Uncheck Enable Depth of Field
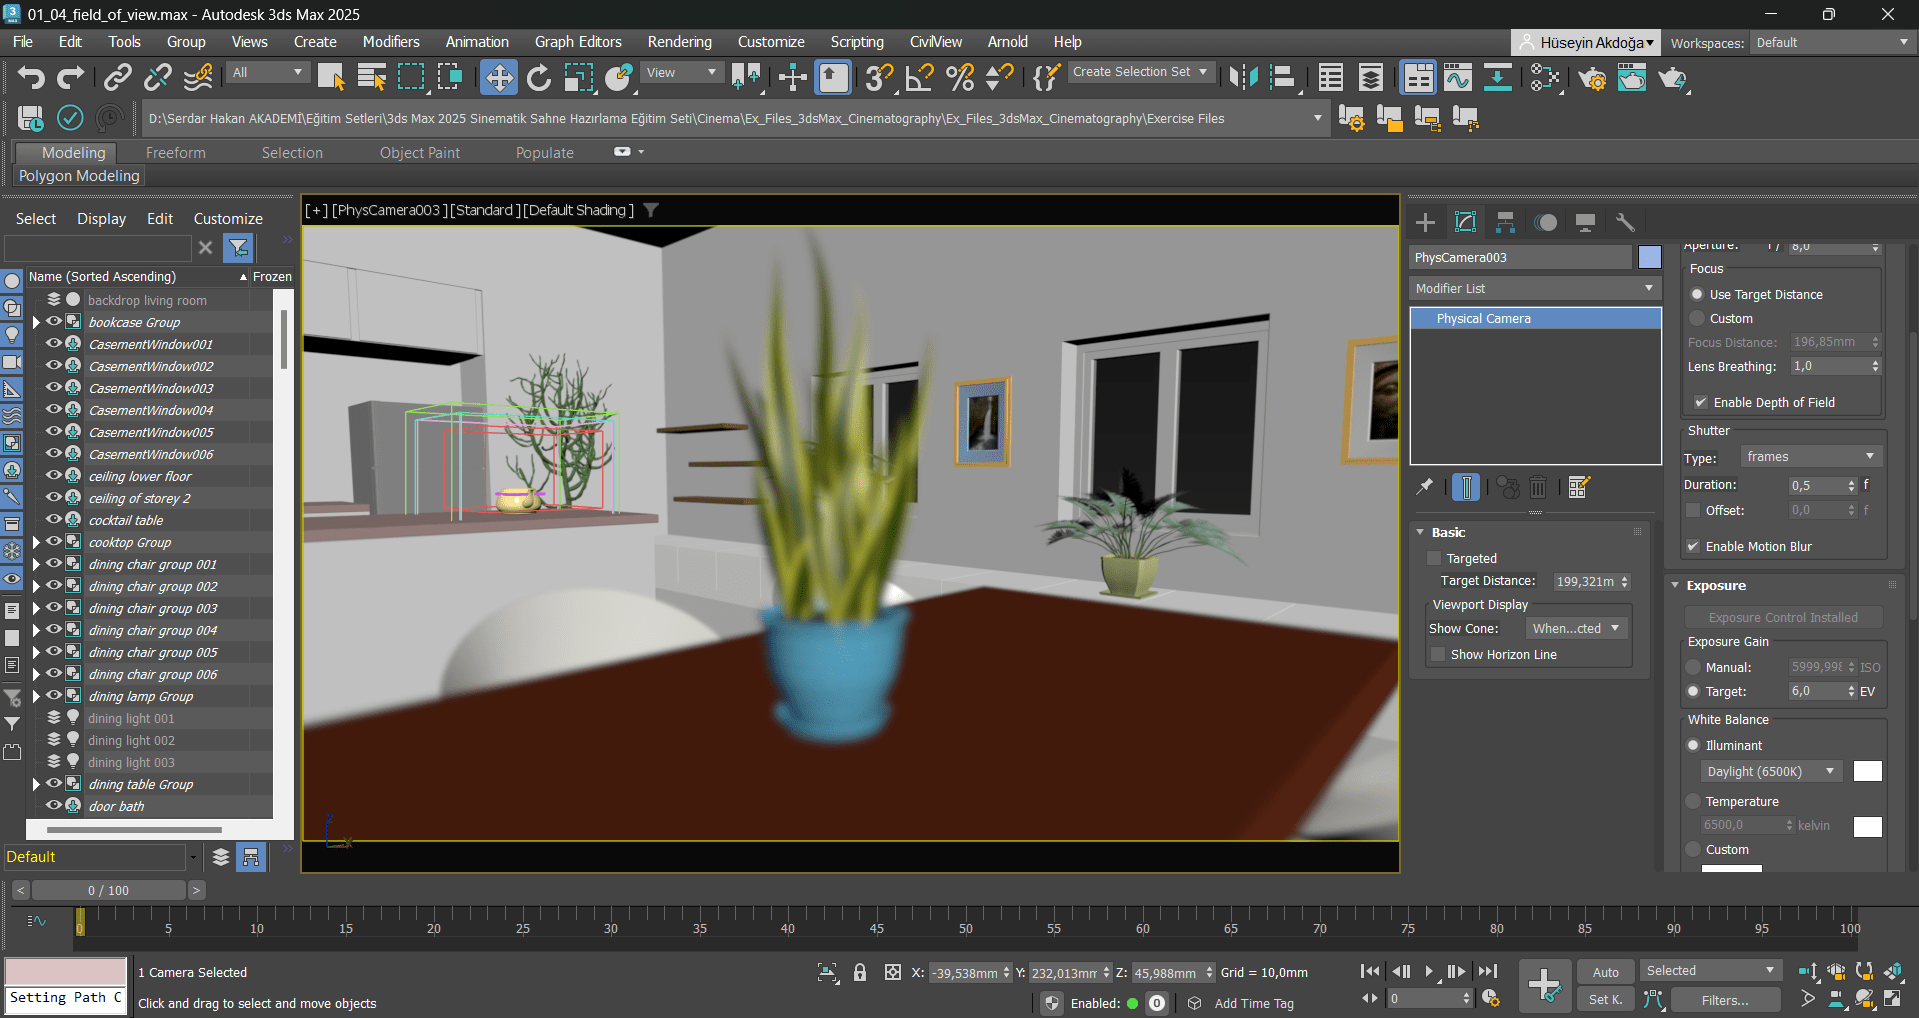 pyautogui.click(x=1700, y=403)
